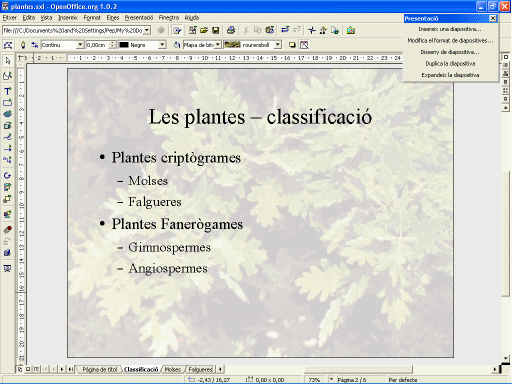Click 'Insereix una diapositiva...' in Presentació panel

pyautogui.click(x=450, y=29)
